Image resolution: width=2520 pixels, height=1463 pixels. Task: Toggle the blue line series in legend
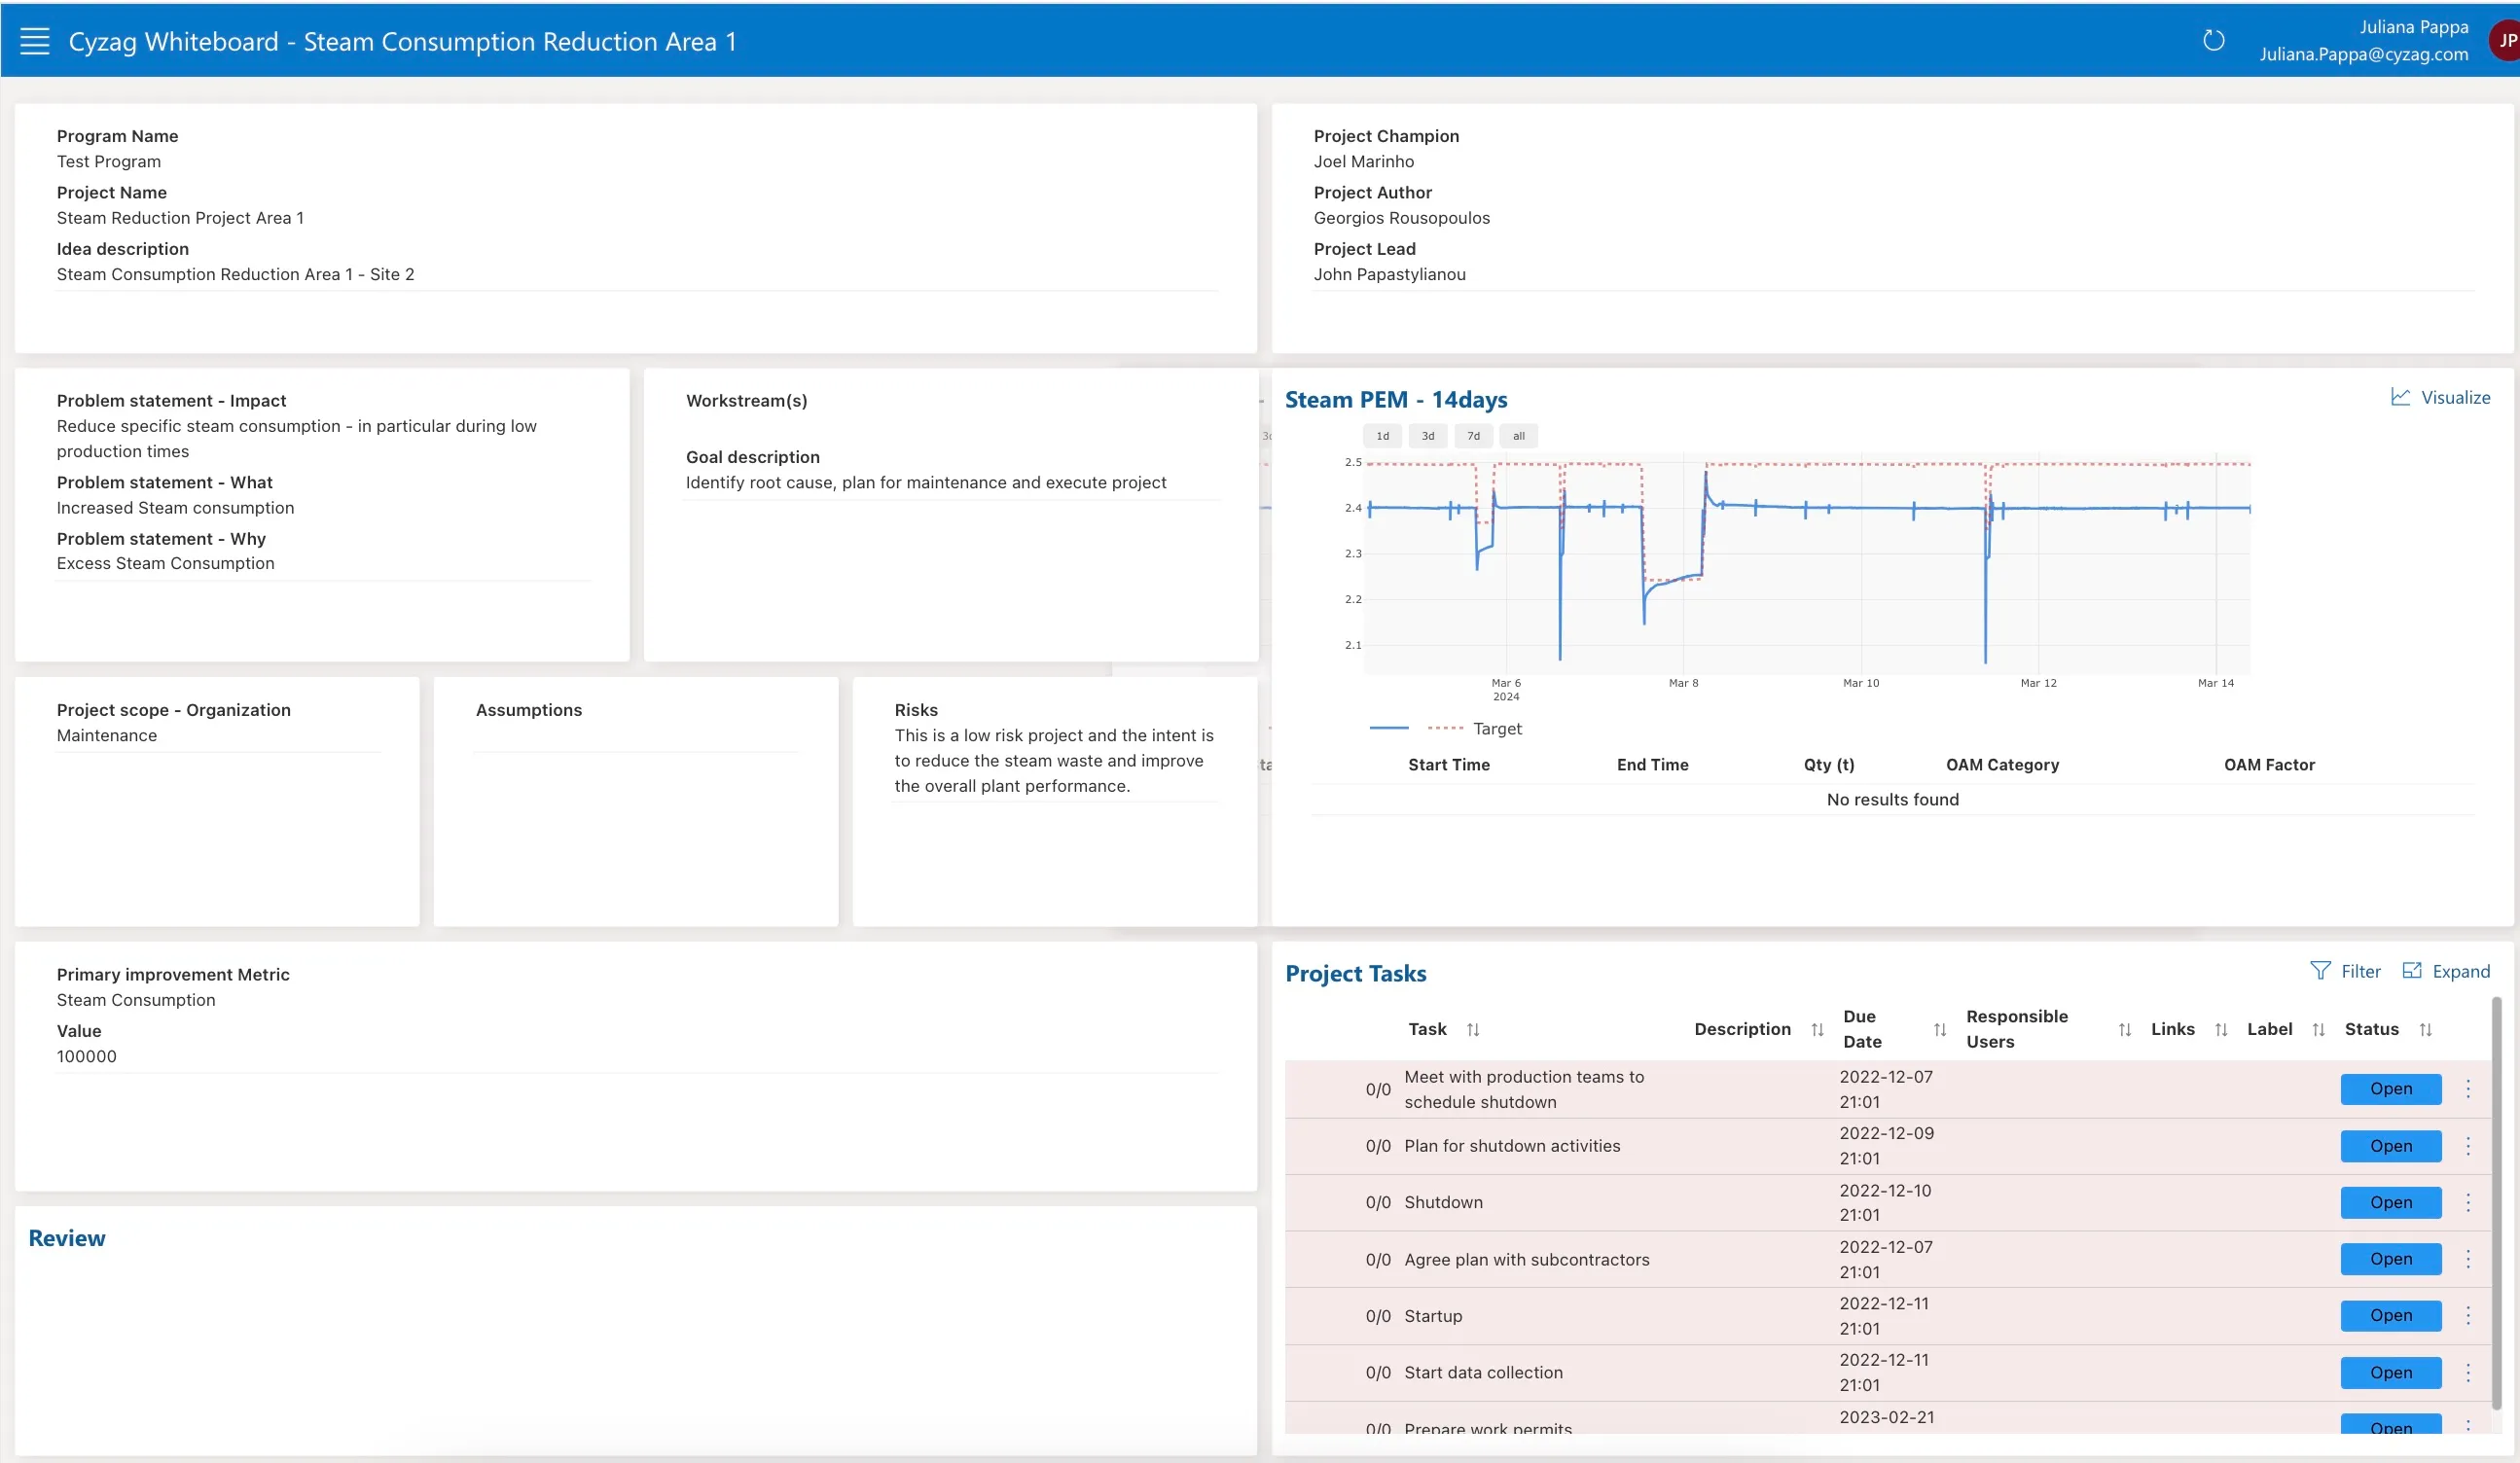[1389, 729]
